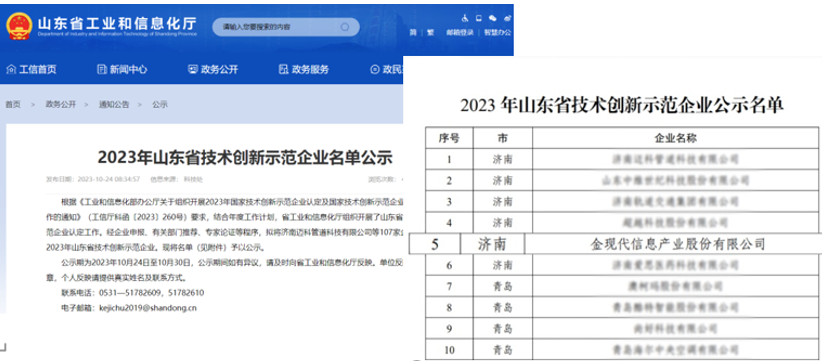Click the icon beside 政务服务 menu
This screenshot has width=822, height=361.
pos(284,69)
